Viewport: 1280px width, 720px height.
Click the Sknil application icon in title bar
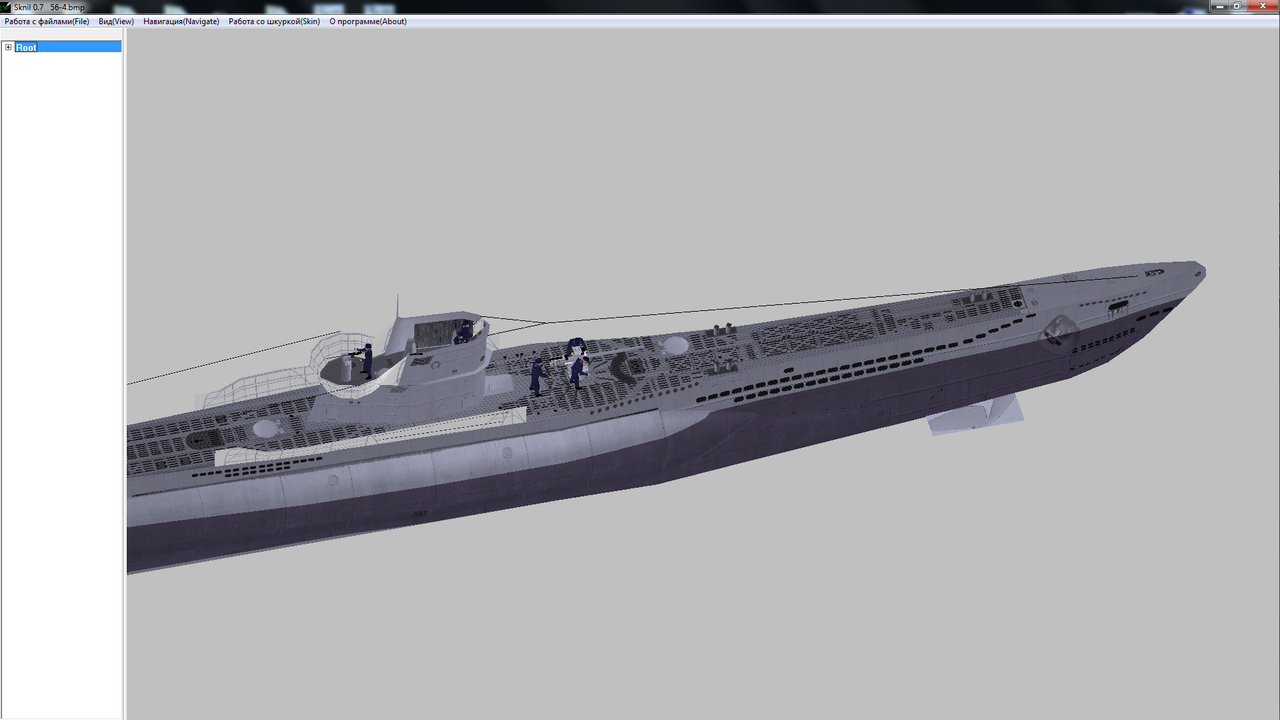click(6, 6)
